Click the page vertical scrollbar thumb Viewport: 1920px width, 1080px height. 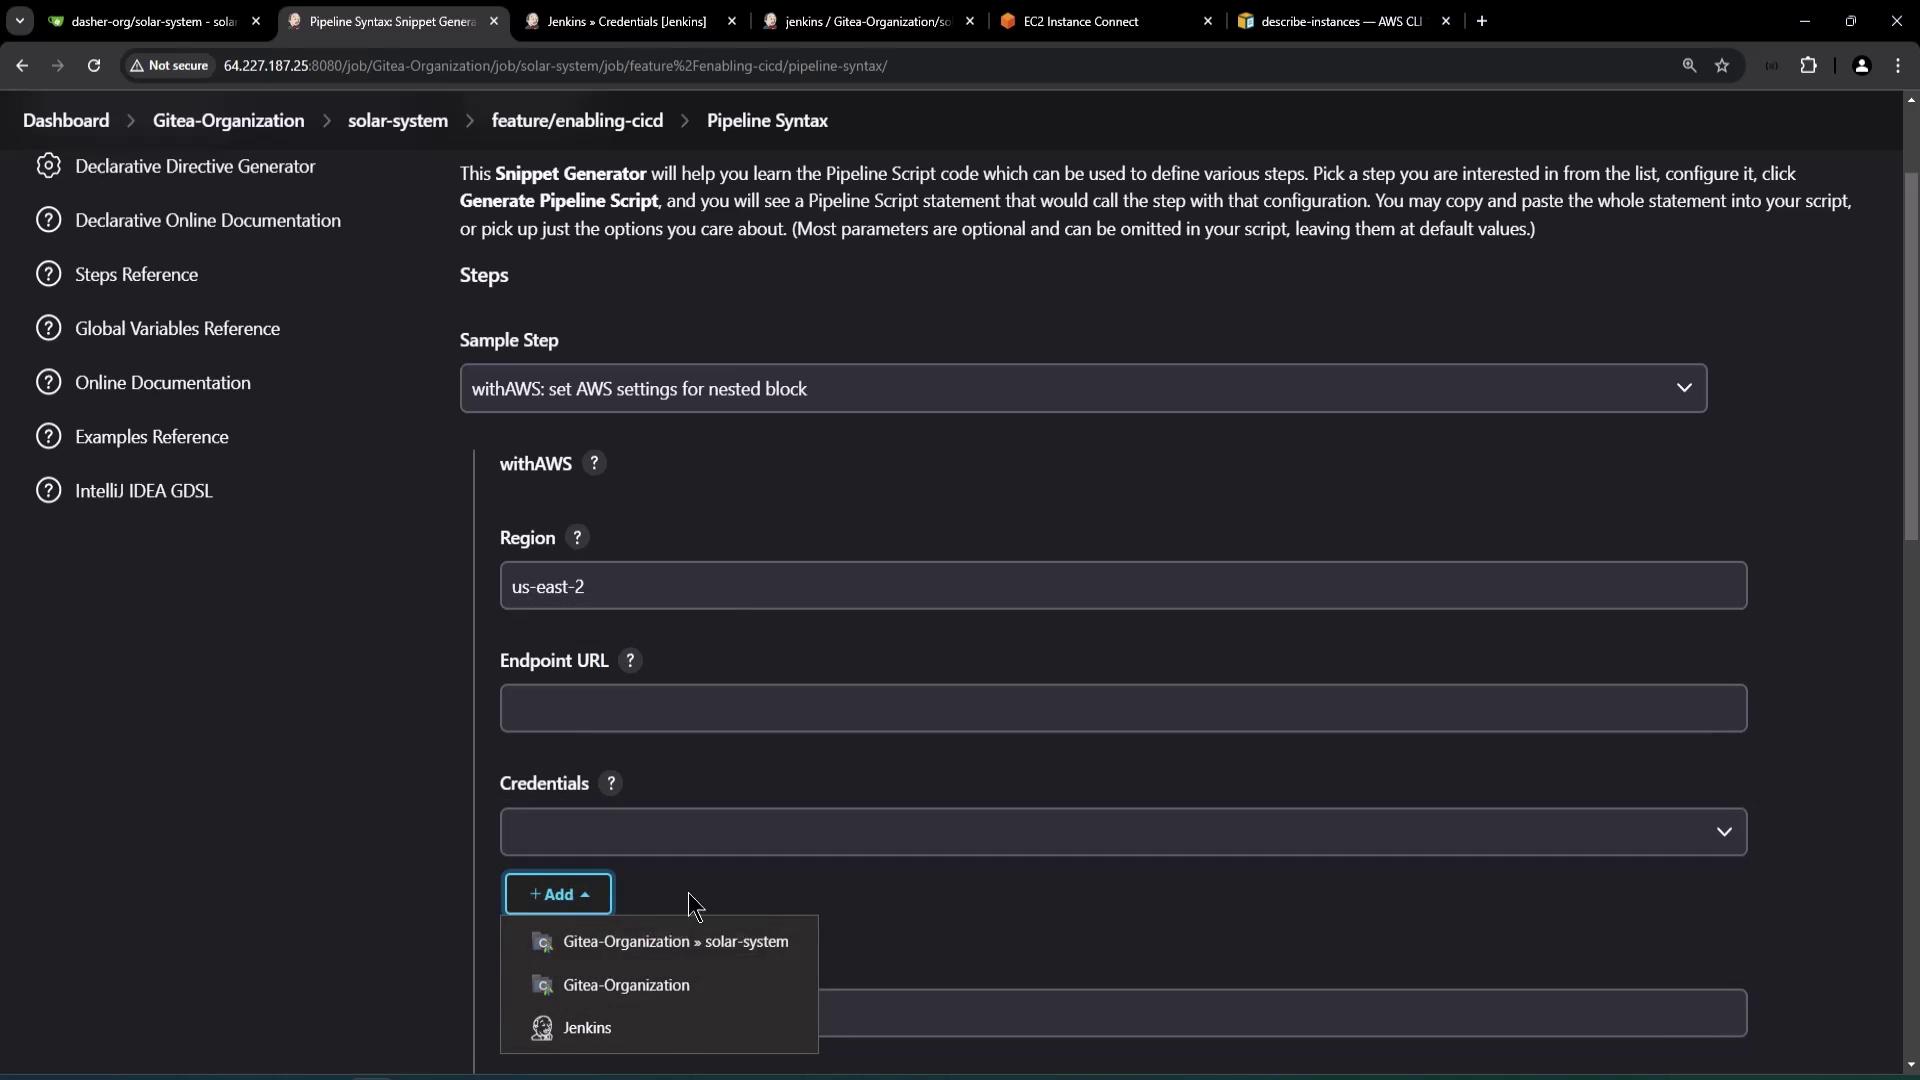[1910, 355]
